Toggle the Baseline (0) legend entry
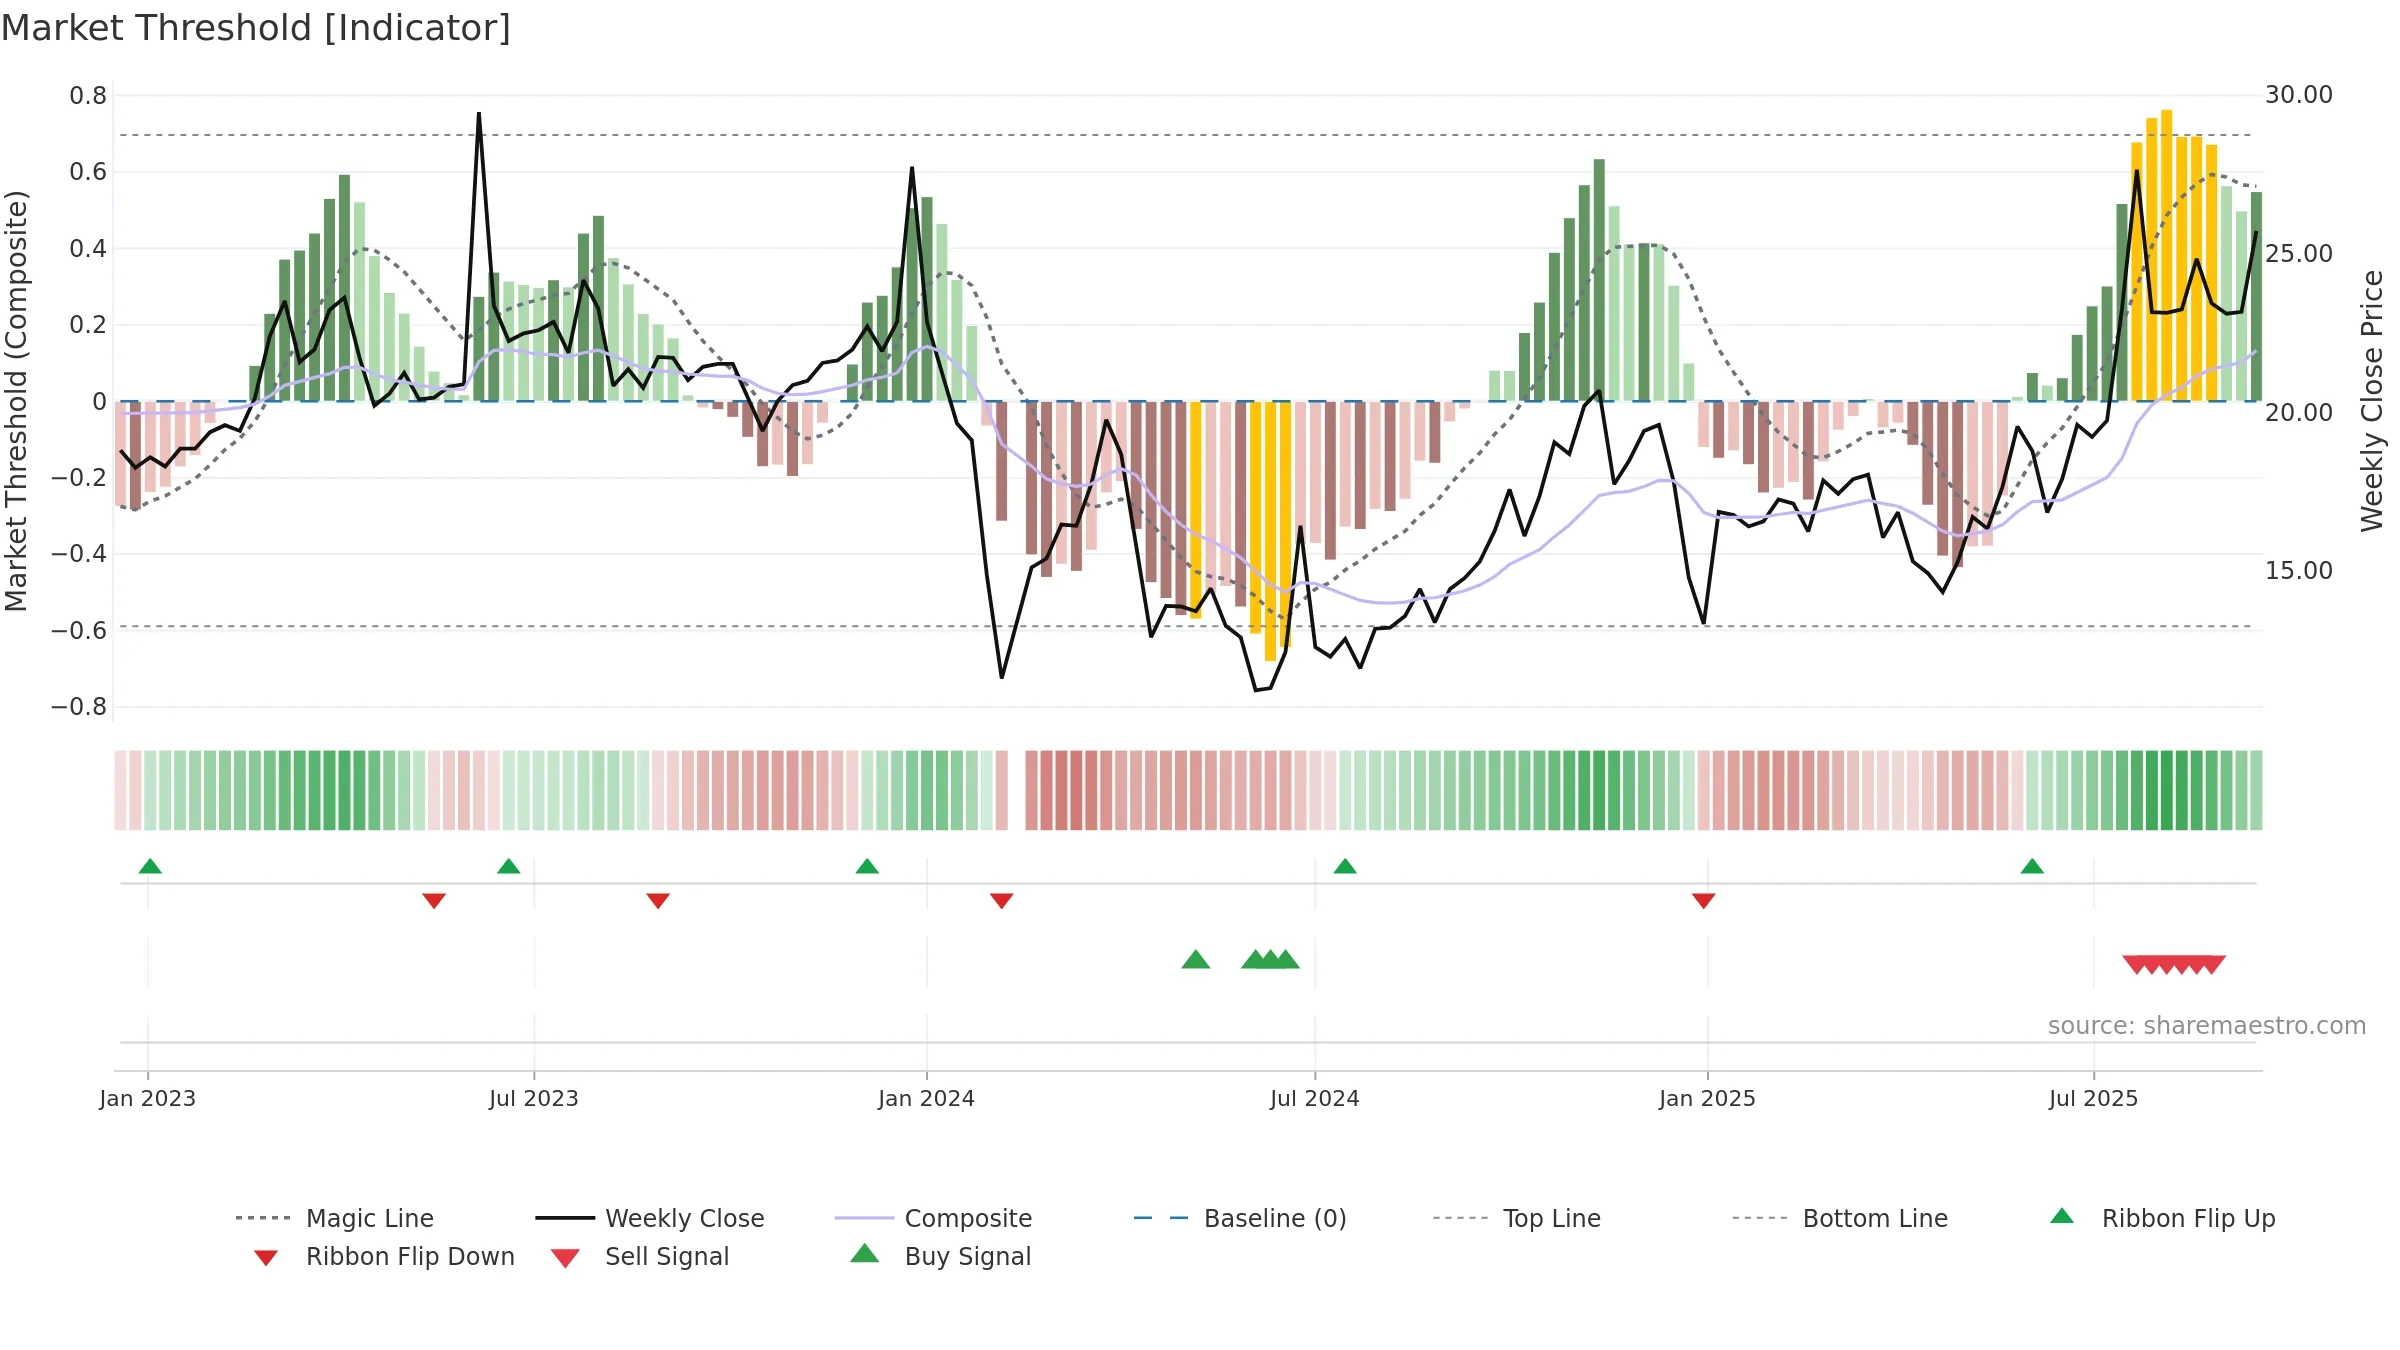The image size is (2400, 1350). click(1240, 1218)
